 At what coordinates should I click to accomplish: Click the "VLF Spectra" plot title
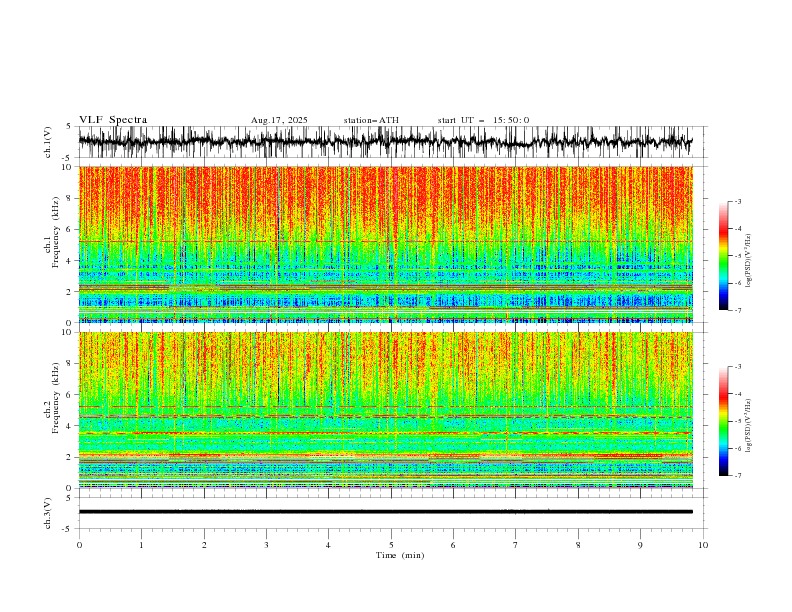tap(113, 120)
